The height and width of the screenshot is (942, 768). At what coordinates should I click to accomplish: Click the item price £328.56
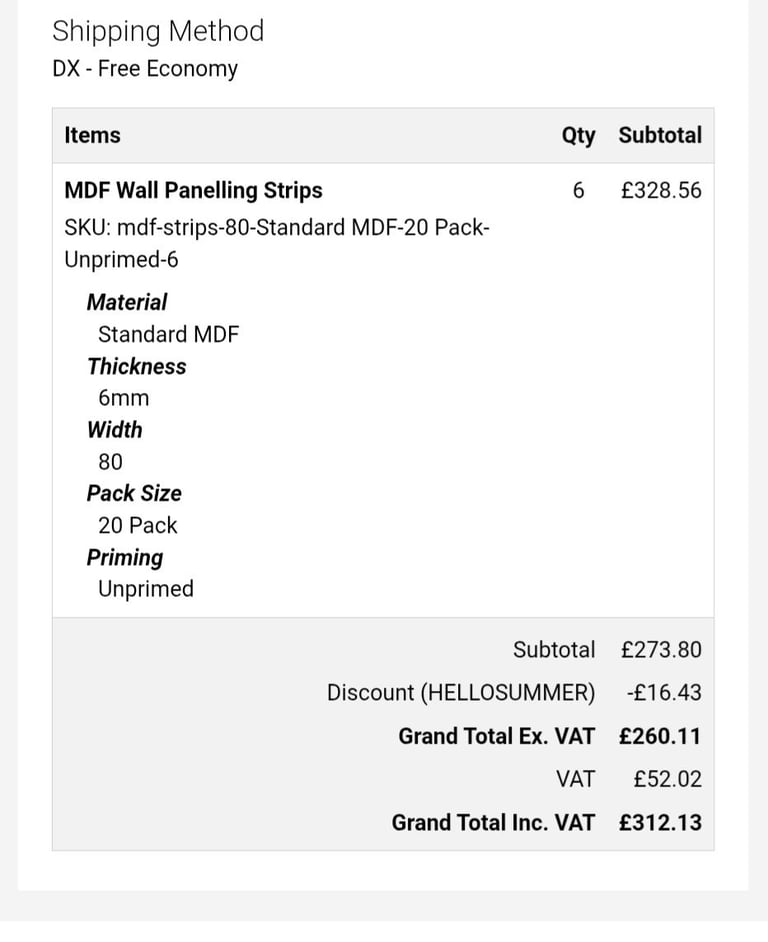661,190
